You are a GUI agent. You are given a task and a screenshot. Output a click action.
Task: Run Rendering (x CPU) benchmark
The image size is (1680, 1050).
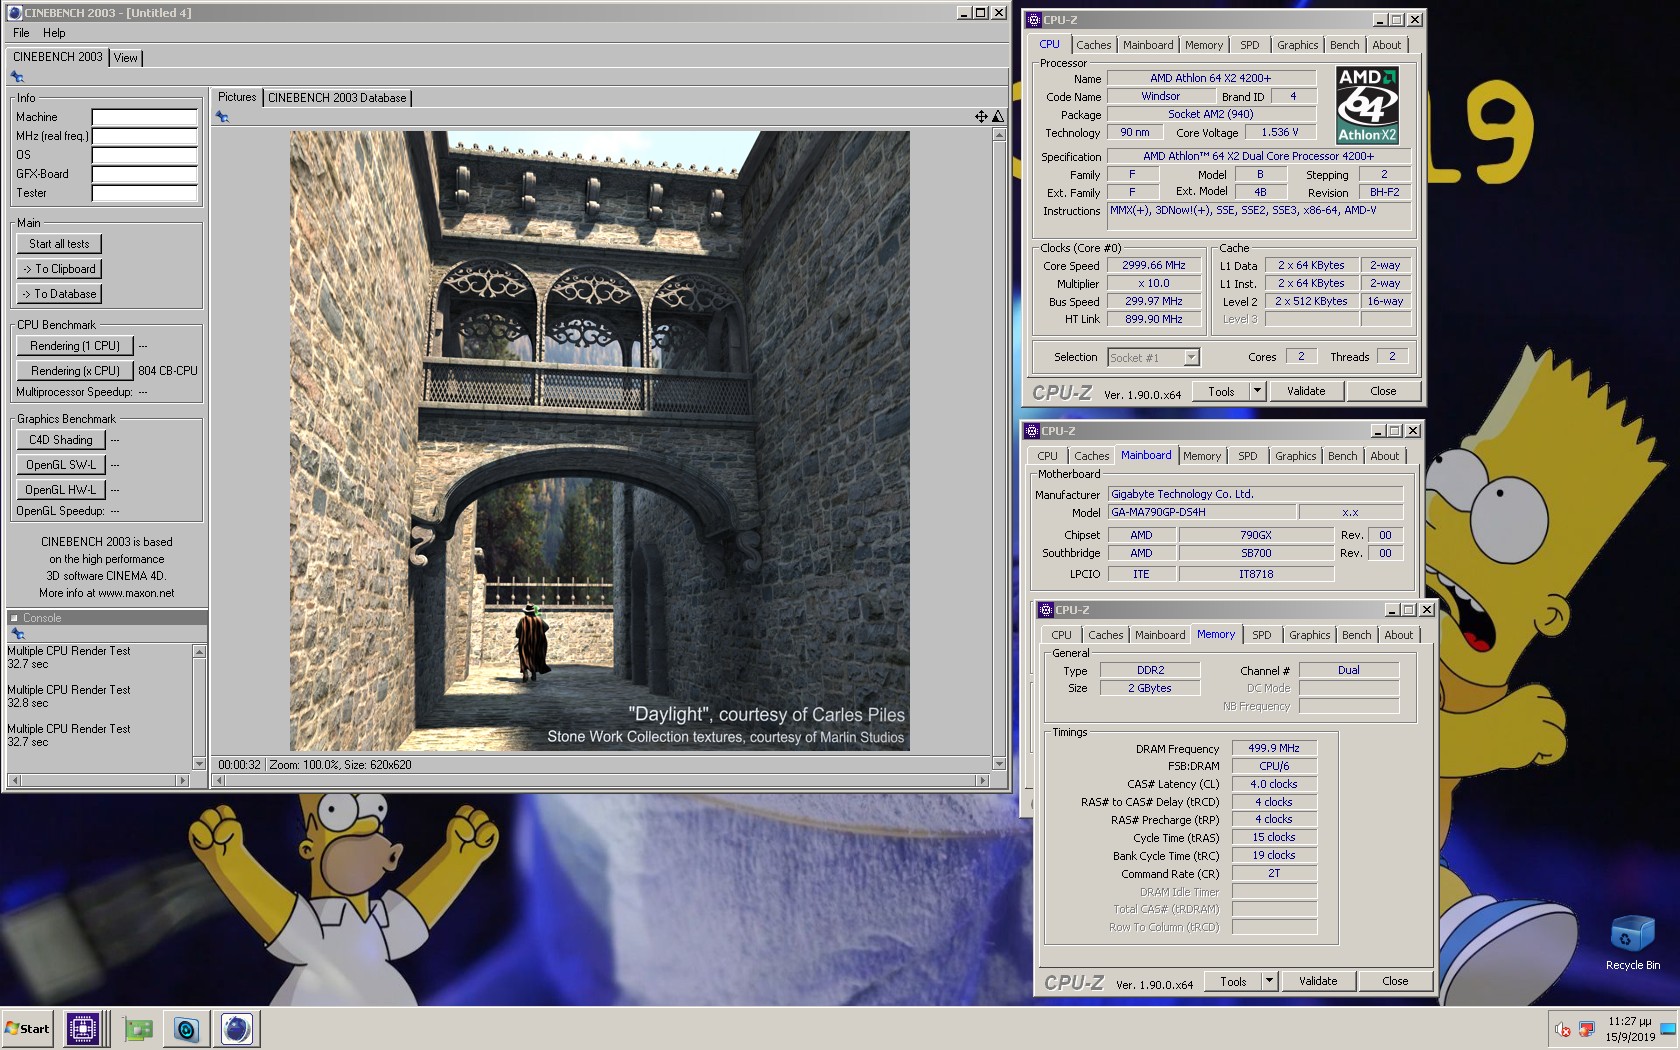pyautogui.click(x=75, y=371)
